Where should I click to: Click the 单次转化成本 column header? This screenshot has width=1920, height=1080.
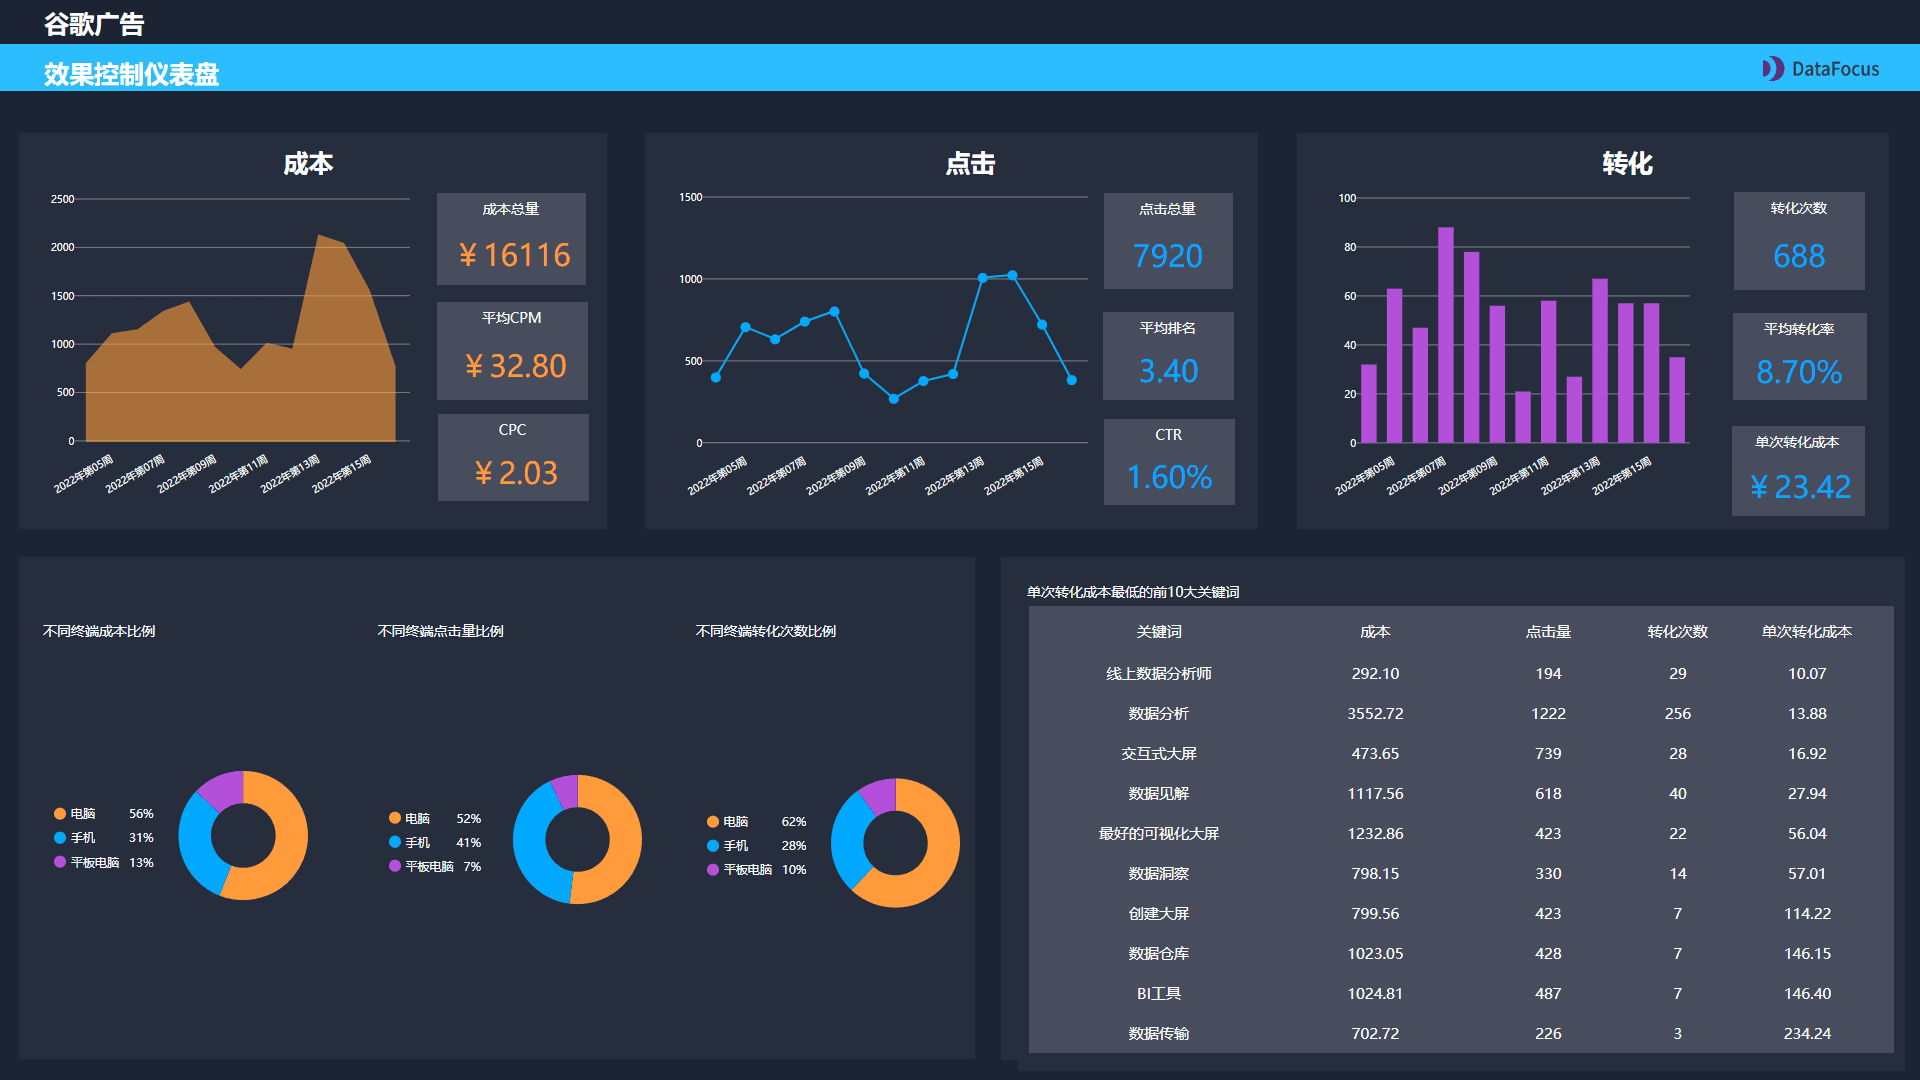coord(1807,631)
